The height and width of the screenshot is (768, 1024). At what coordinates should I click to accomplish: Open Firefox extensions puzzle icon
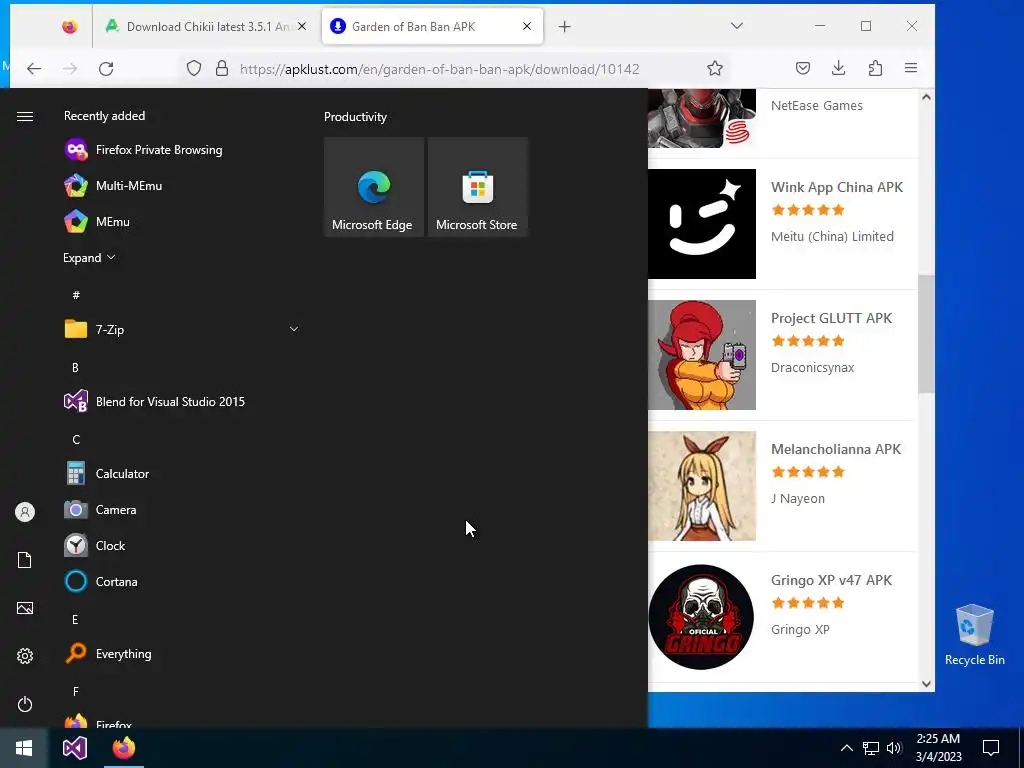pos(875,68)
